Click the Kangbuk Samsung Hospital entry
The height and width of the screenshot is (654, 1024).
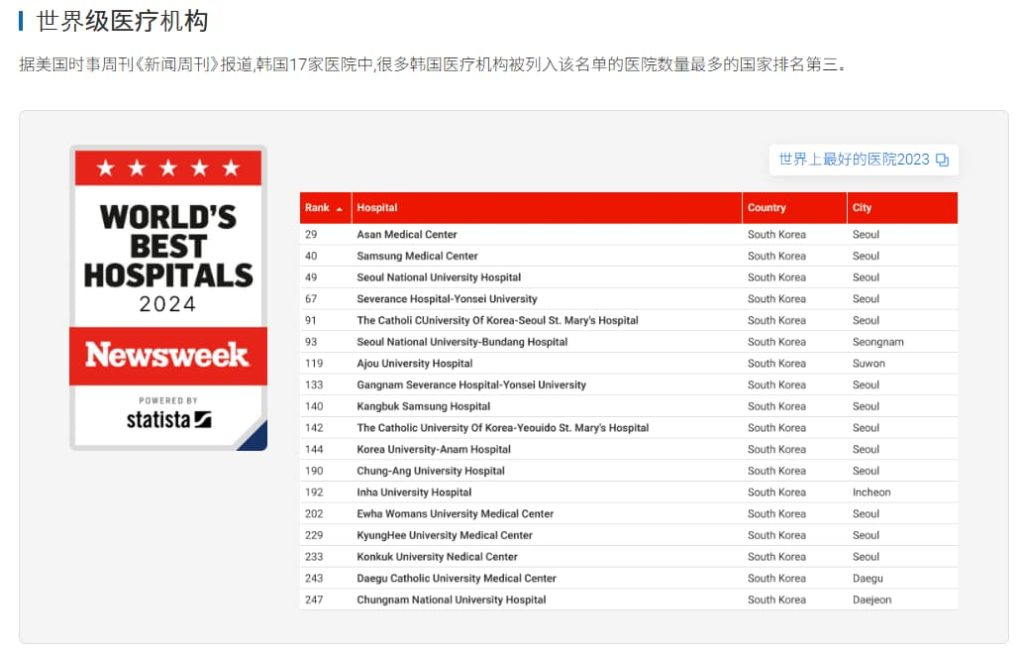[423, 406]
